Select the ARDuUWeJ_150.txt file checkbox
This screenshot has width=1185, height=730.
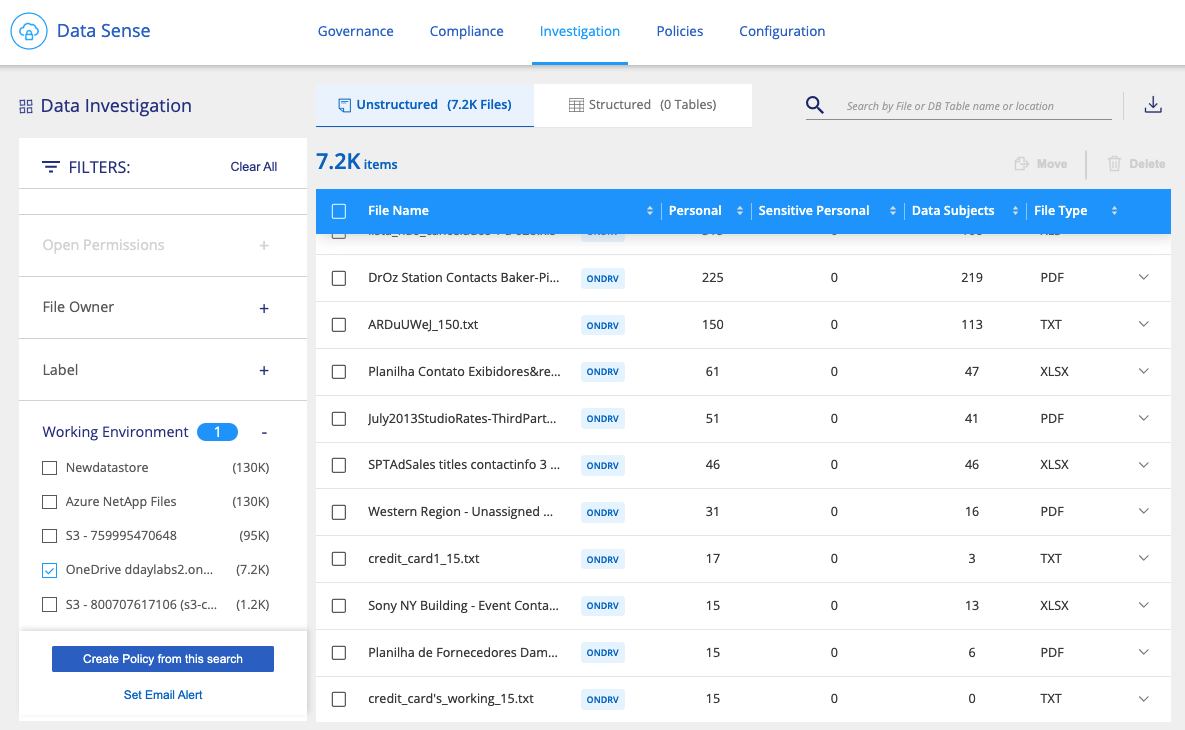339,325
